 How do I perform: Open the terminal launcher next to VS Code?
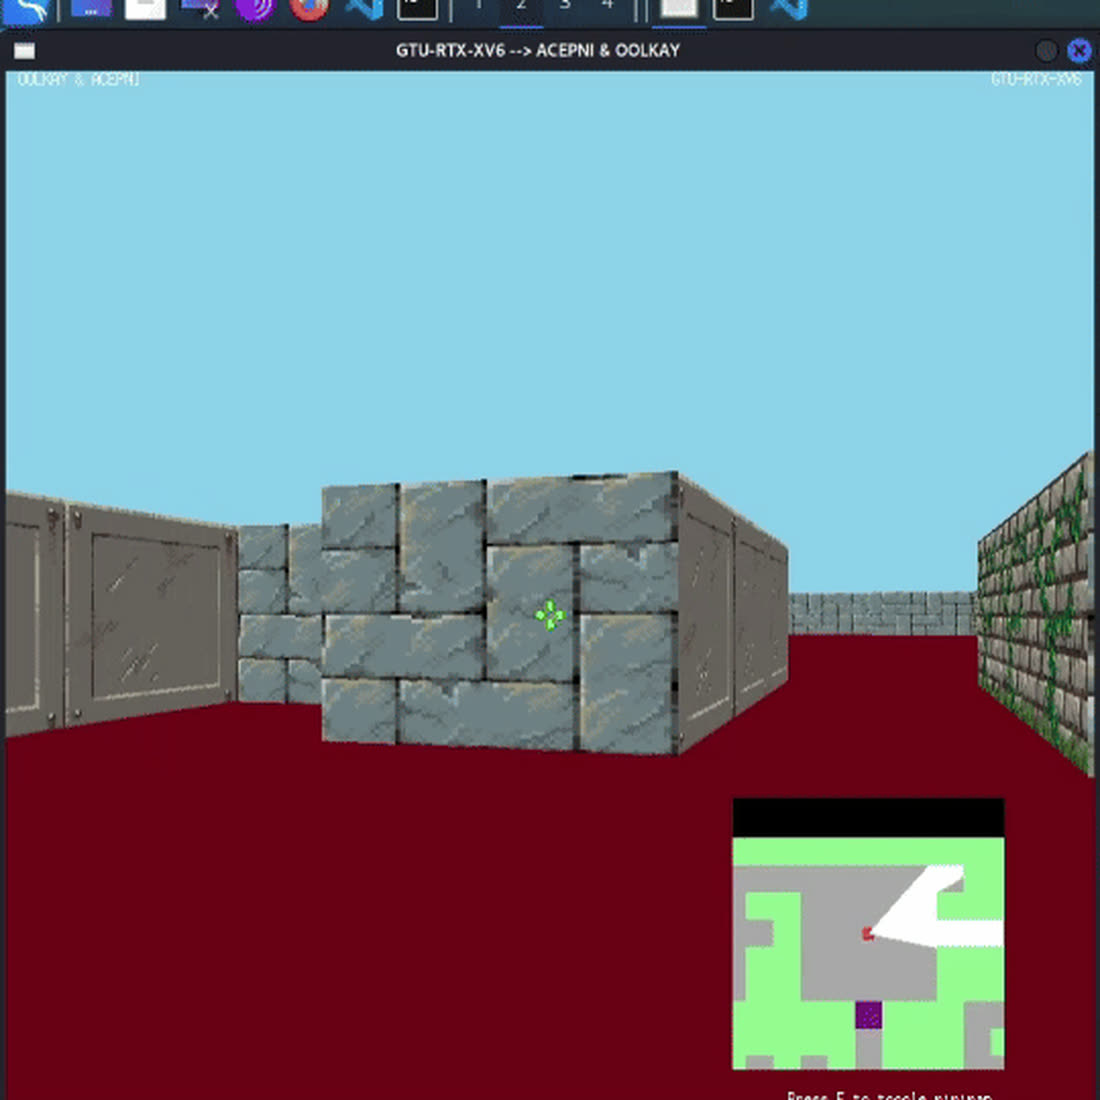point(417,8)
